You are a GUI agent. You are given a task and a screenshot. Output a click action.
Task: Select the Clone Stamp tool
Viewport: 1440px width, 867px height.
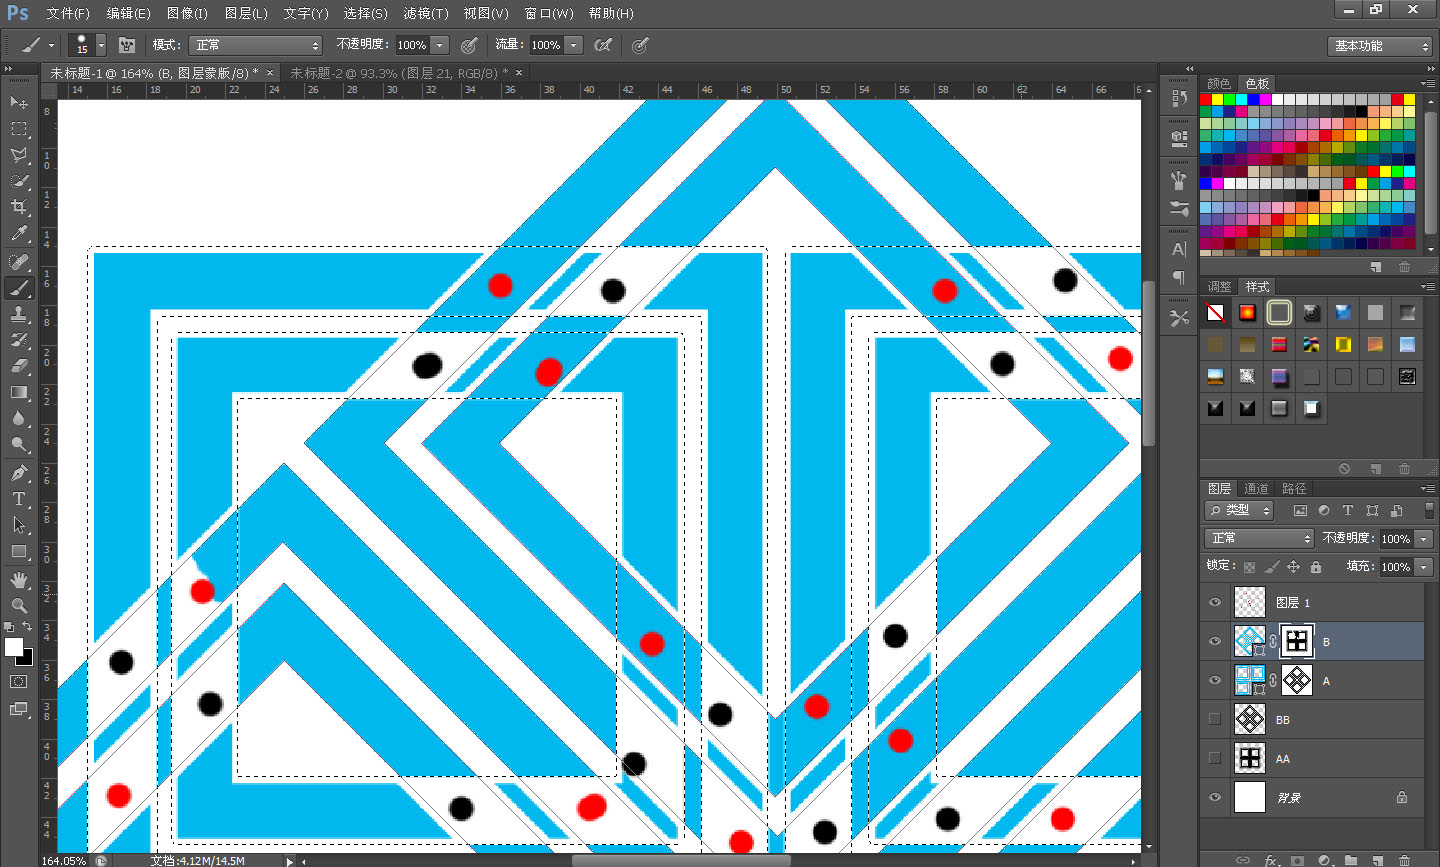pos(19,313)
